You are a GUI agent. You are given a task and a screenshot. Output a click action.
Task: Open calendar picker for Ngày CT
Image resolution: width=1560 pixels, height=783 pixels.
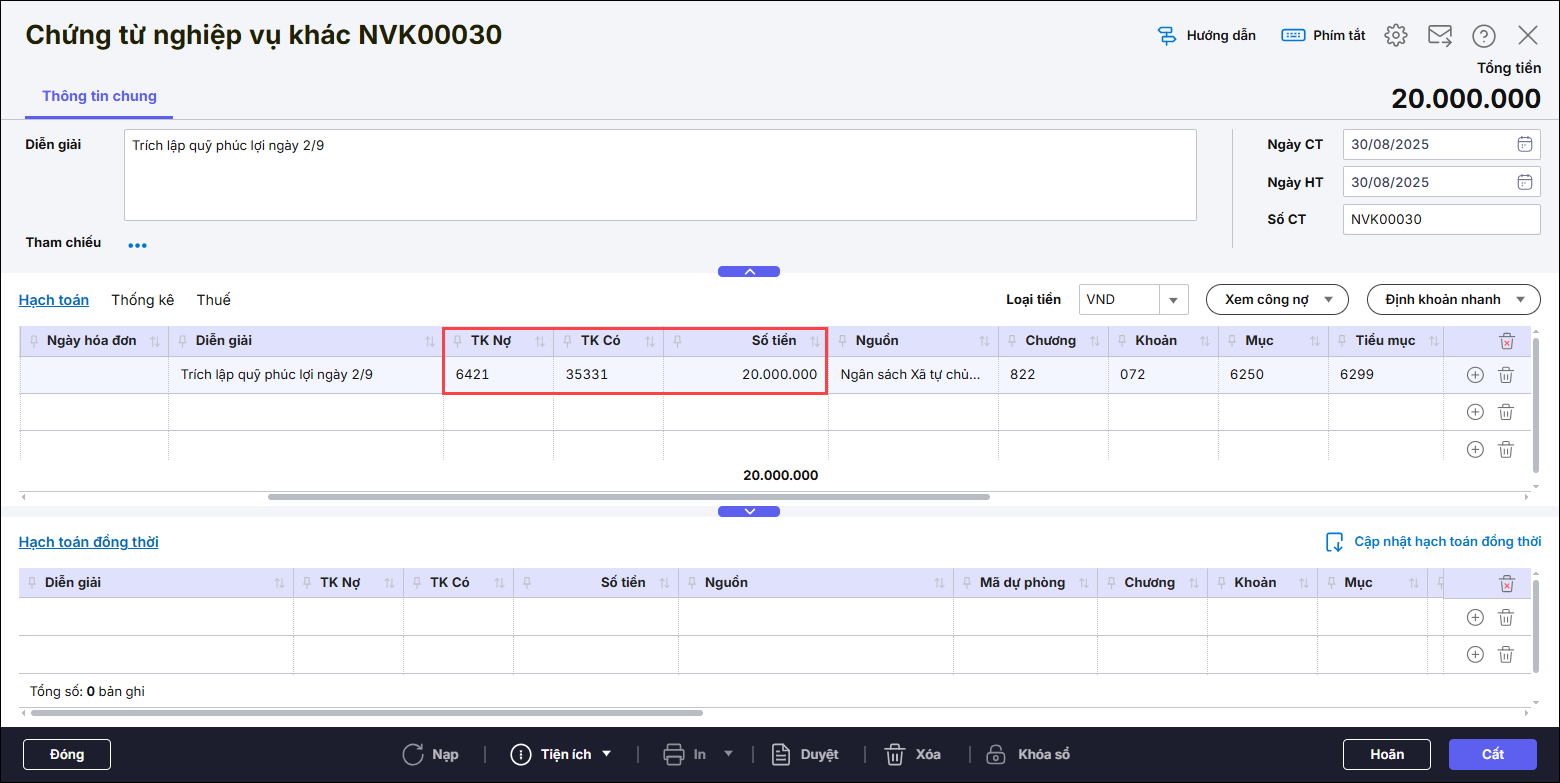1524,144
